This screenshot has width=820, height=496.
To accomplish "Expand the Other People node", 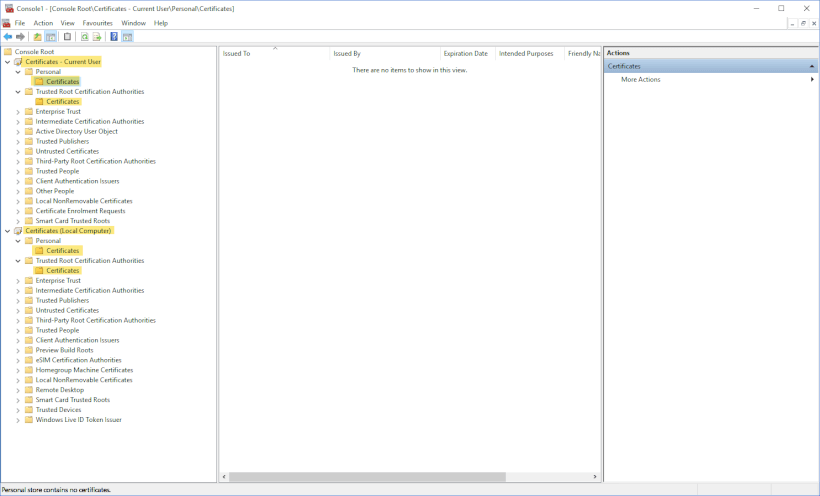I will [x=18, y=191].
